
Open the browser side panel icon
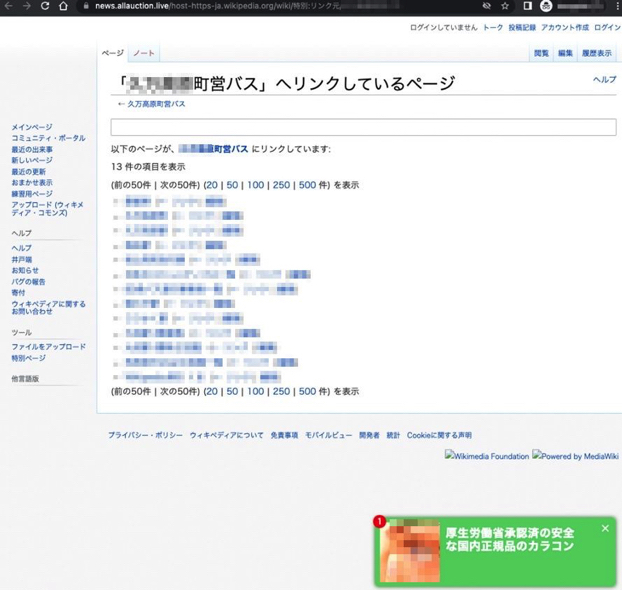[527, 6]
